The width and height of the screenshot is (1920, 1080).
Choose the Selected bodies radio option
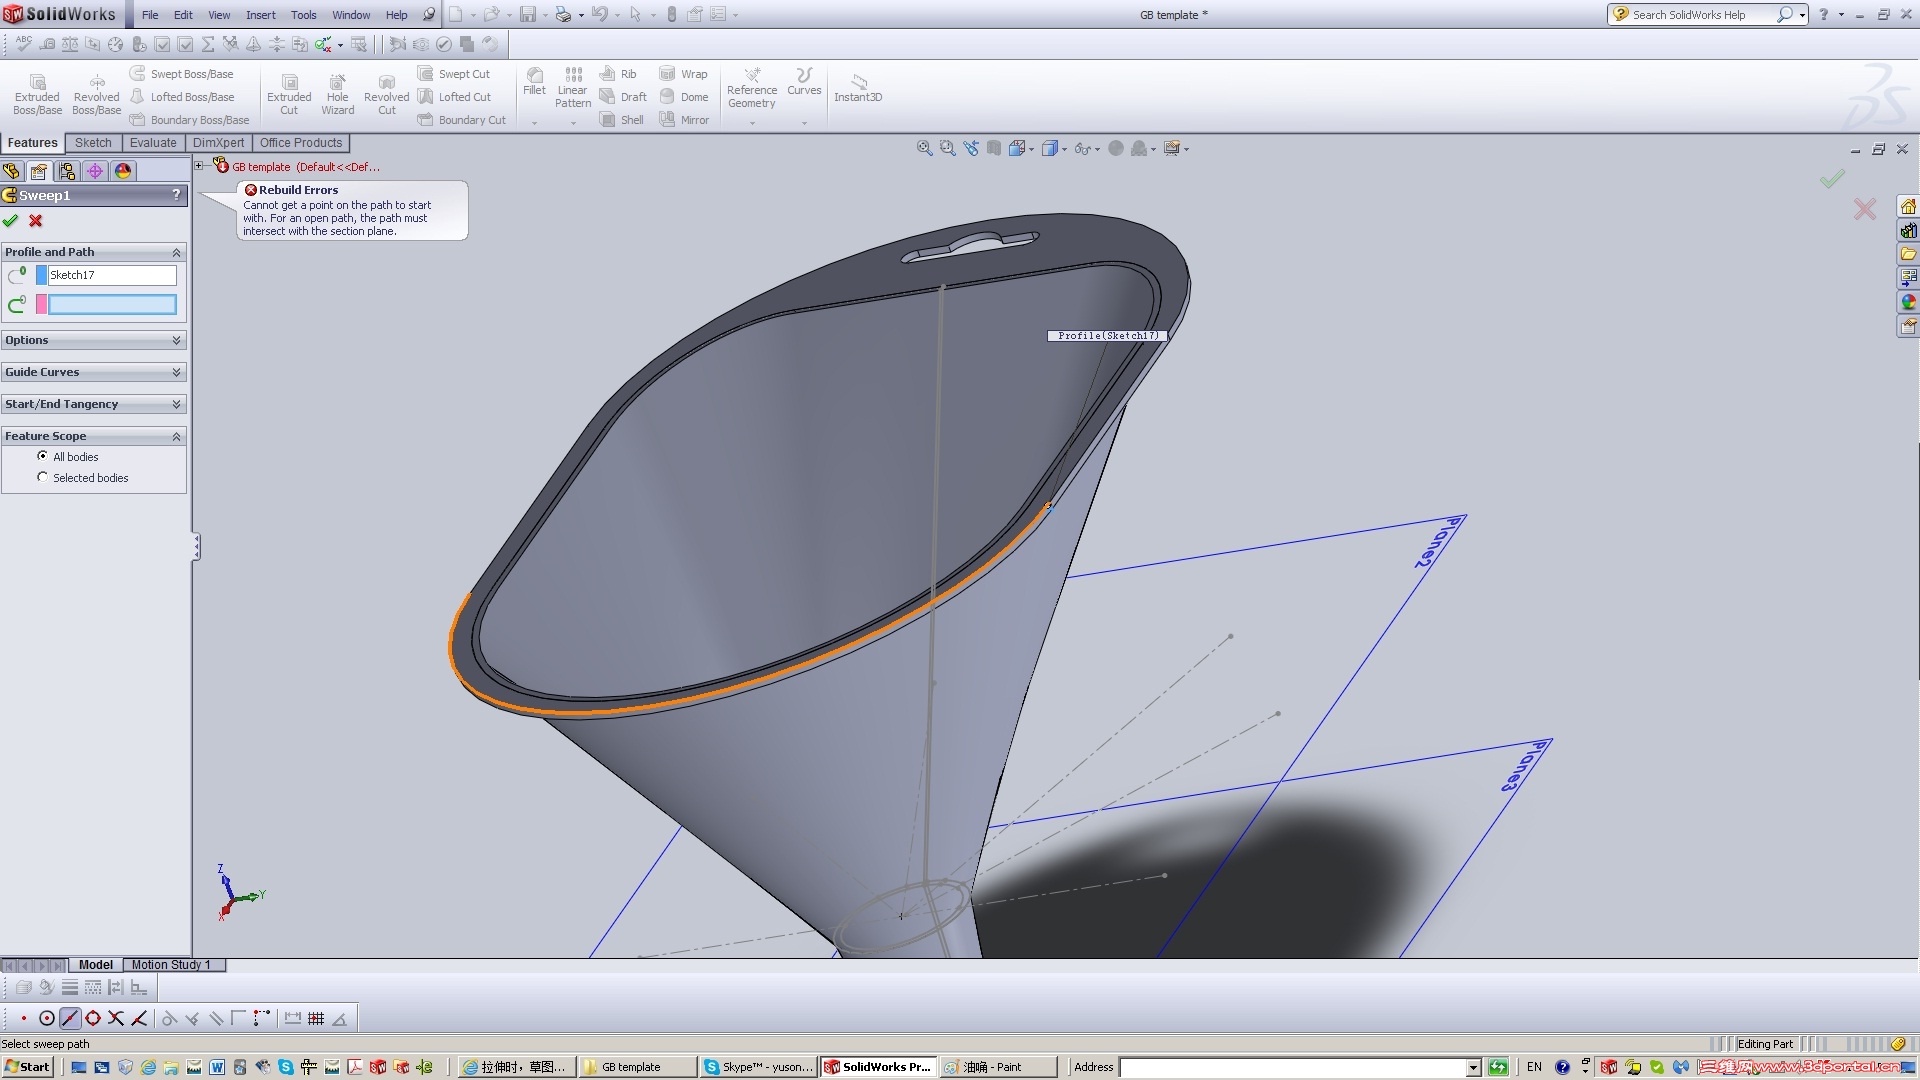[43, 477]
